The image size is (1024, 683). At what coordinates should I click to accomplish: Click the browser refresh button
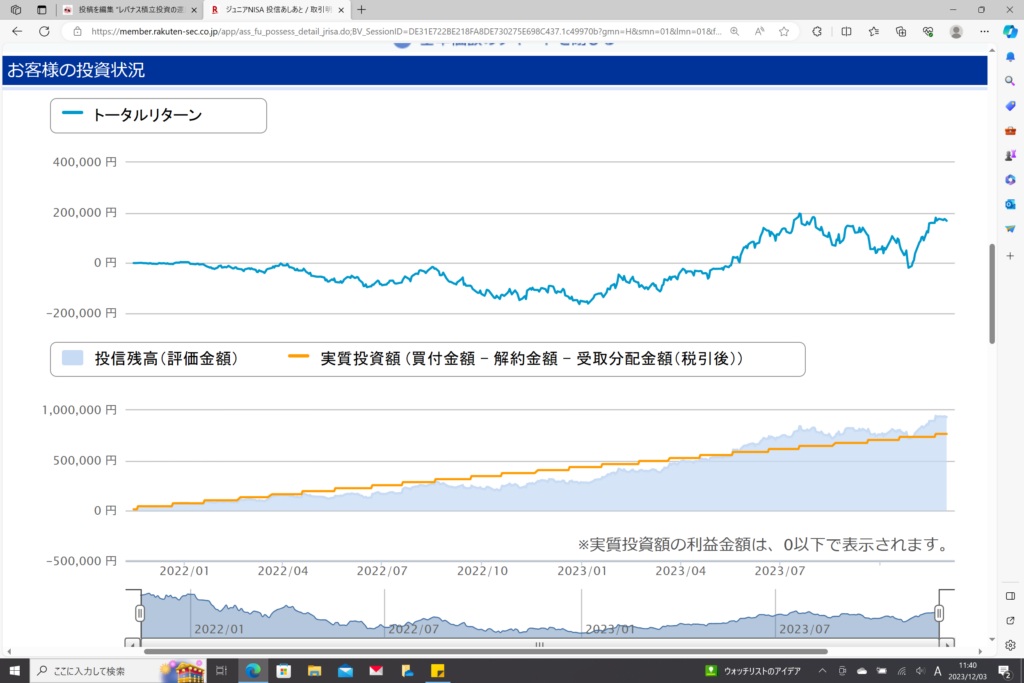point(44,31)
